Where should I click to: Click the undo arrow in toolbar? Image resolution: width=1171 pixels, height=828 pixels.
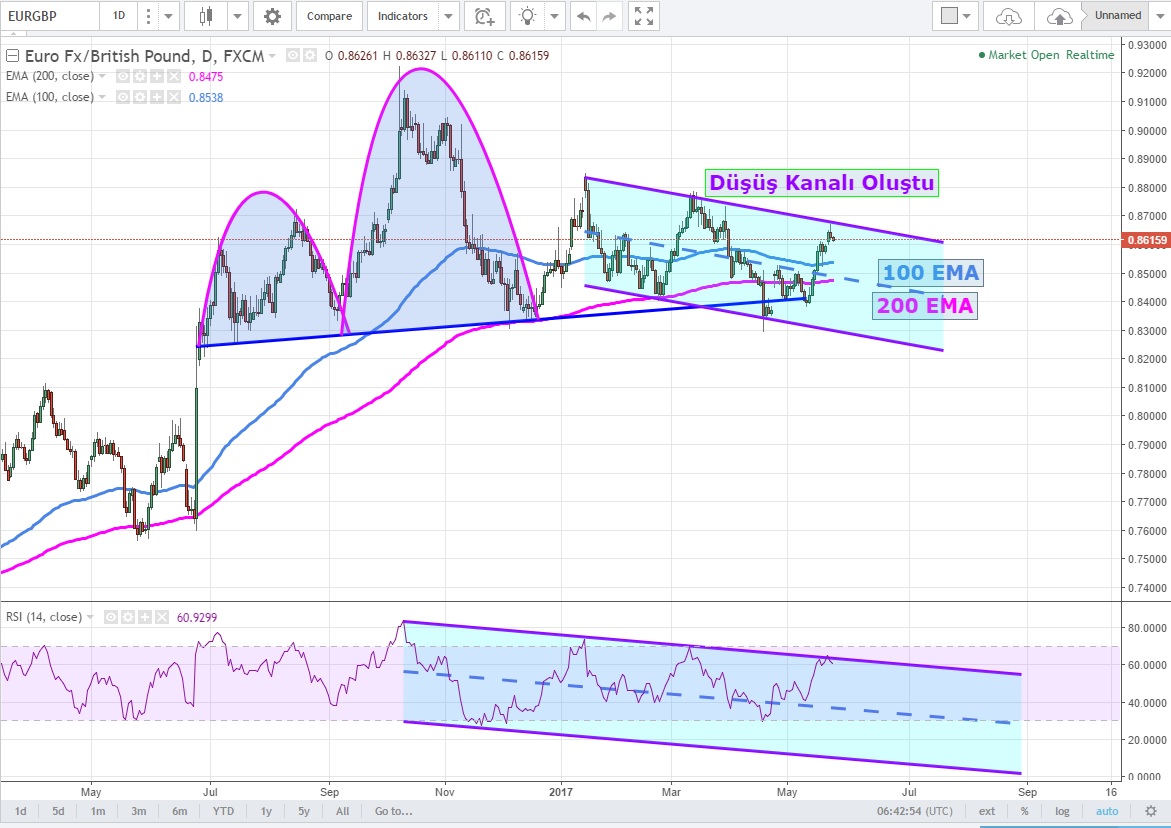(x=583, y=16)
